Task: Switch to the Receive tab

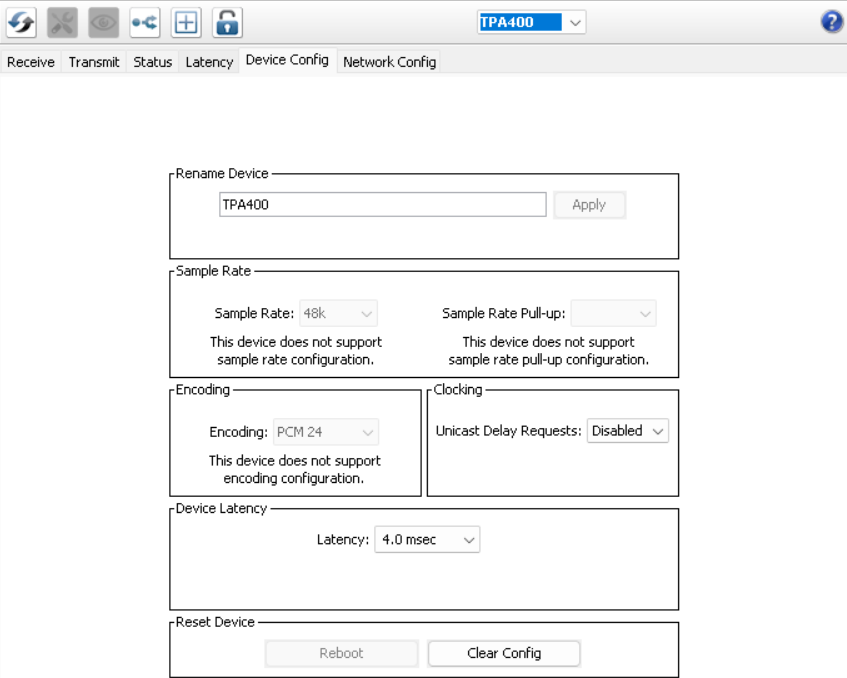Action: click(x=31, y=62)
